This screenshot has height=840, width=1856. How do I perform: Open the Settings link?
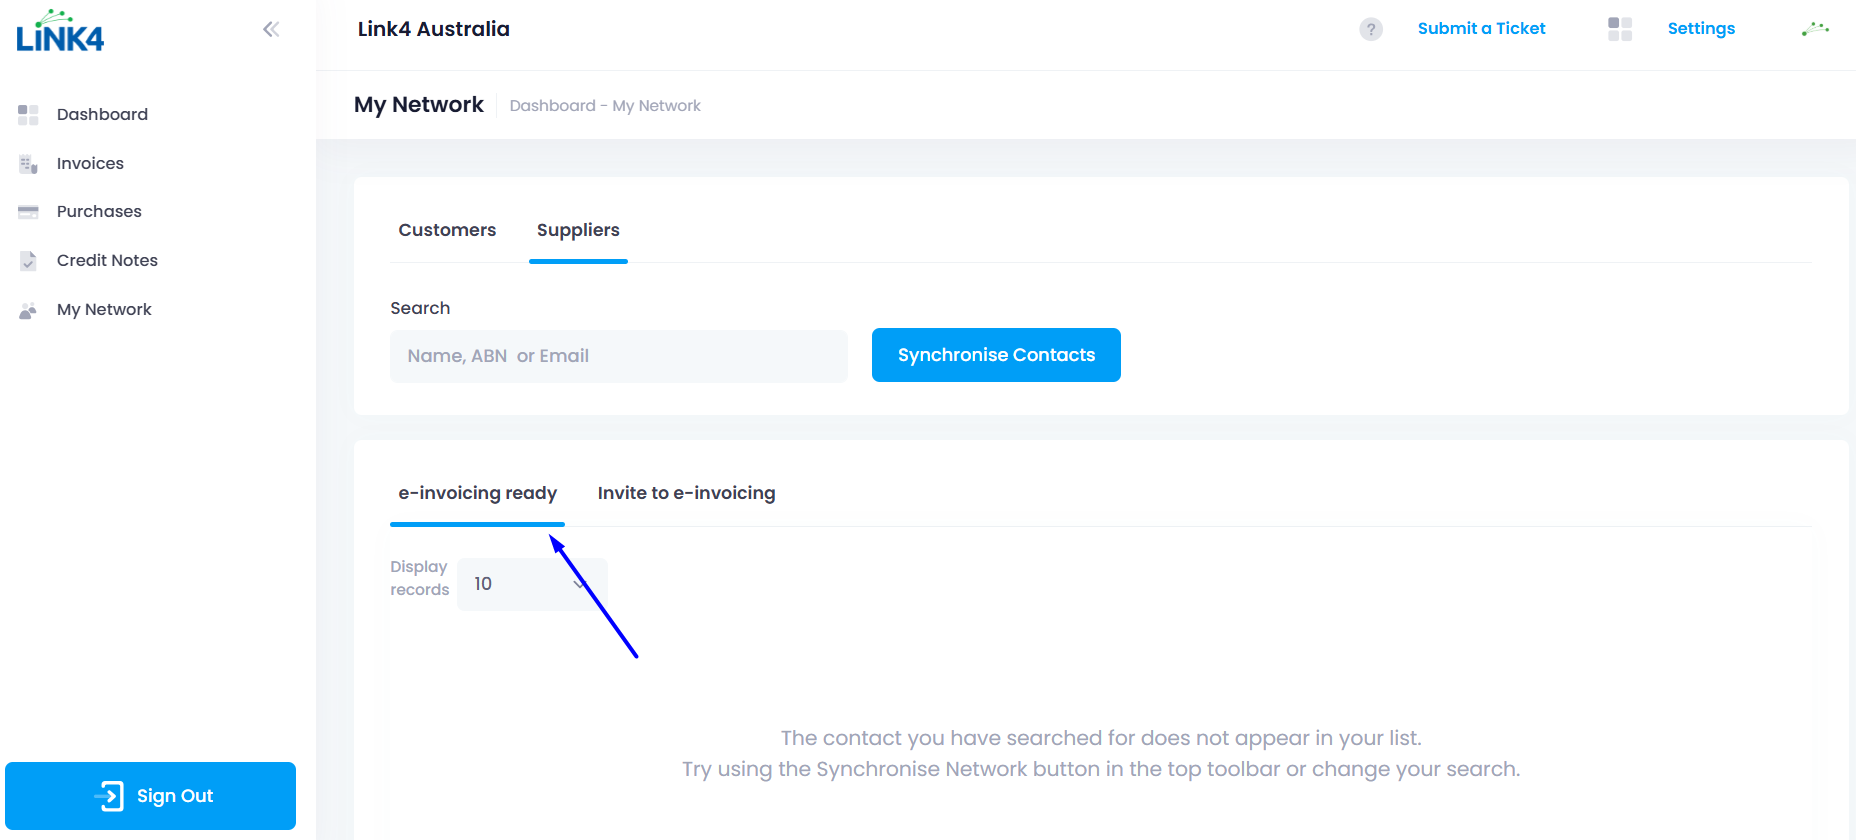pyautogui.click(x=1701, y=29)
